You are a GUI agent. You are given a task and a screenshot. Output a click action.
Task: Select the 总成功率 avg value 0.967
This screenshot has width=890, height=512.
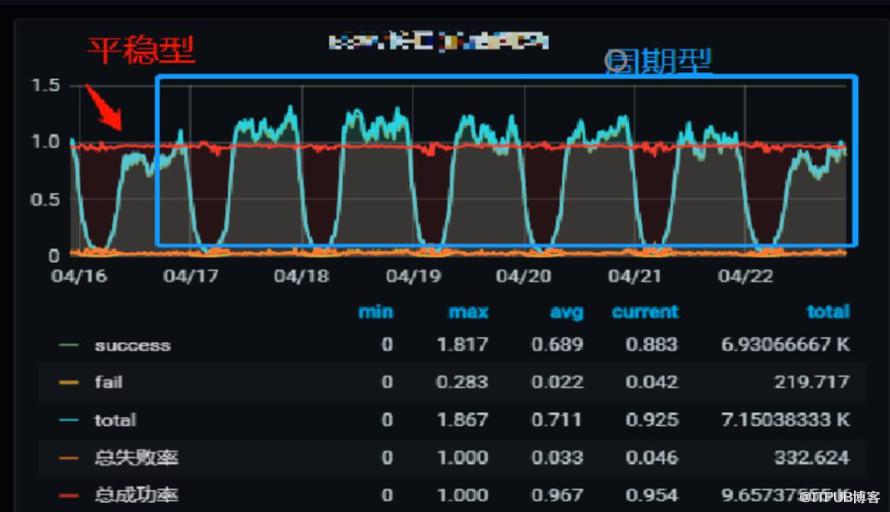[557, 495]
